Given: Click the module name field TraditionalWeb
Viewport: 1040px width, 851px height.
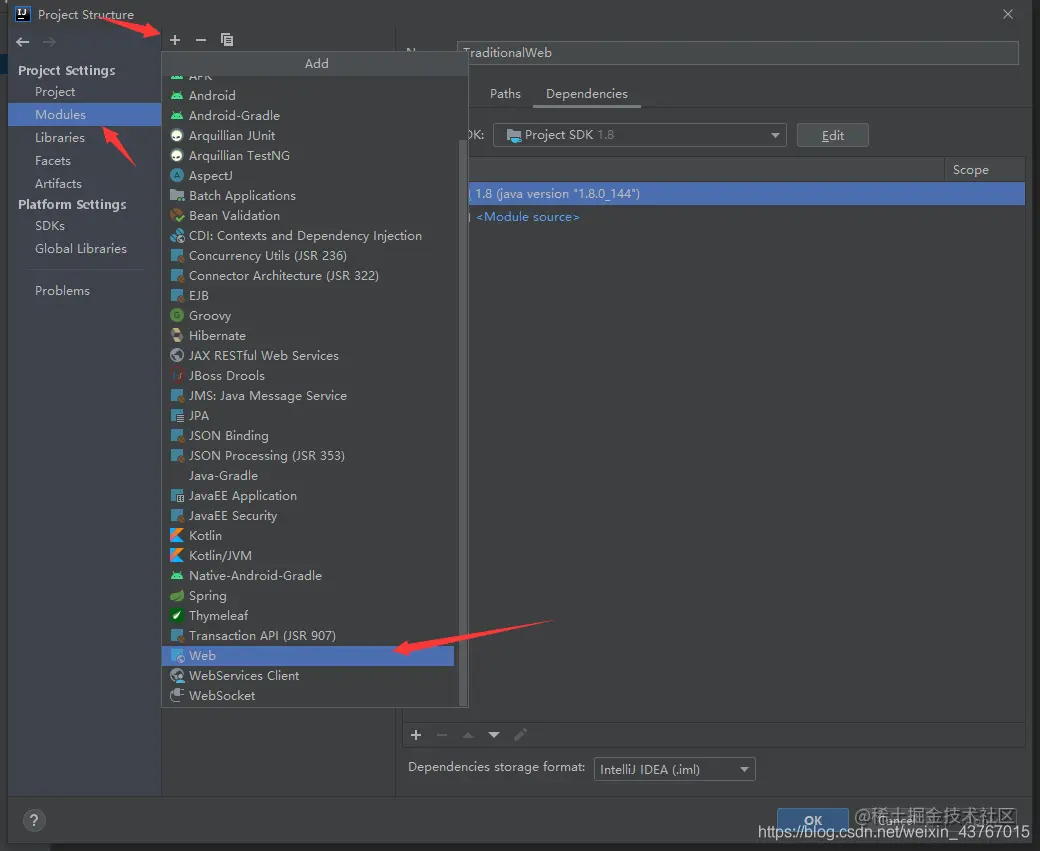Looking at the screenshot, I should [738, 53].
